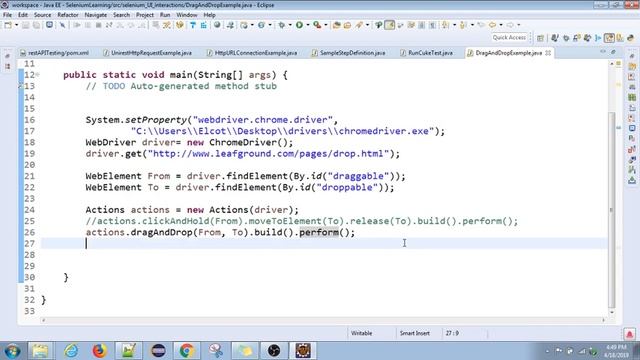
Task: Open the Next Annotation dropdown arrow
Action: click(x=454, y=25)
